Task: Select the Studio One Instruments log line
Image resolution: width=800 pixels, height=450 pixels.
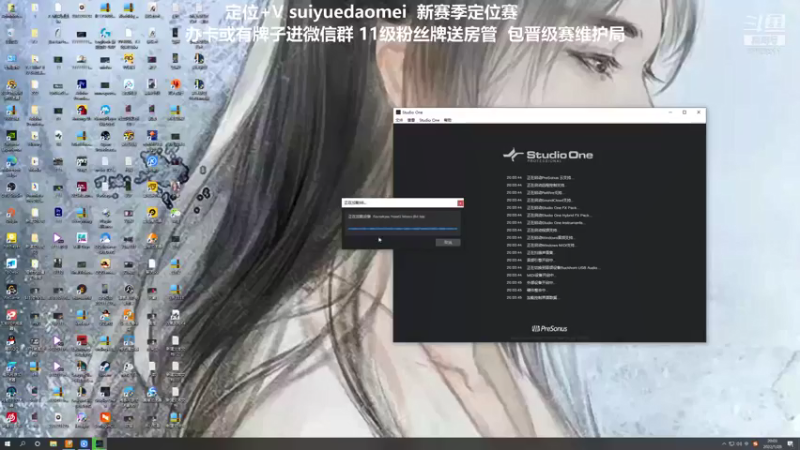Action: point(545,222)
